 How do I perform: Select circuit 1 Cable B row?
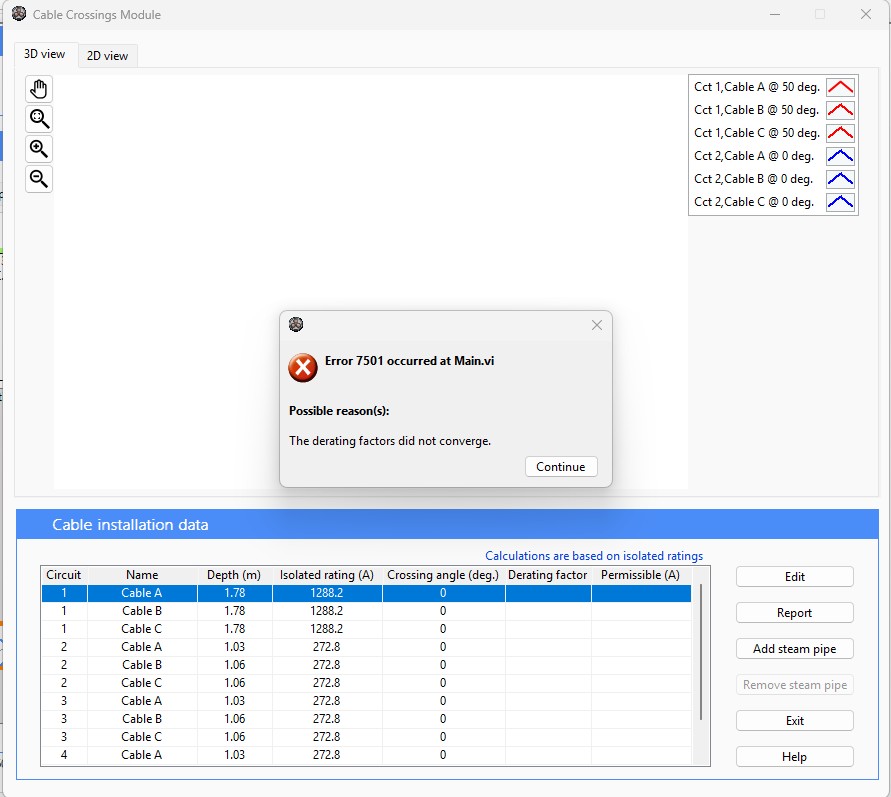click(367, 611)
